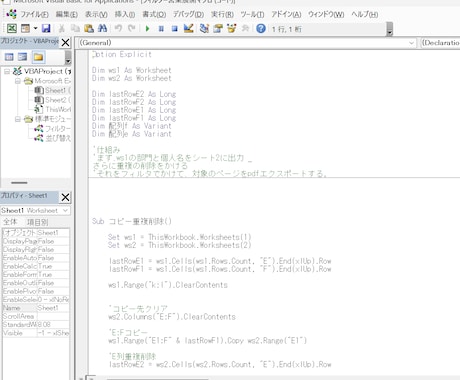Open the 実行(R) menu
The image size is (460, 380).
(x=222, y=14)
